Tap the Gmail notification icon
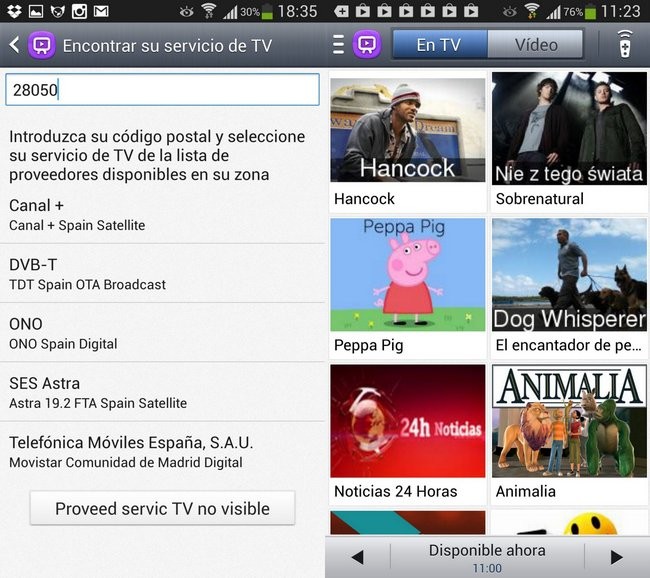 click(x=101, y=11)
